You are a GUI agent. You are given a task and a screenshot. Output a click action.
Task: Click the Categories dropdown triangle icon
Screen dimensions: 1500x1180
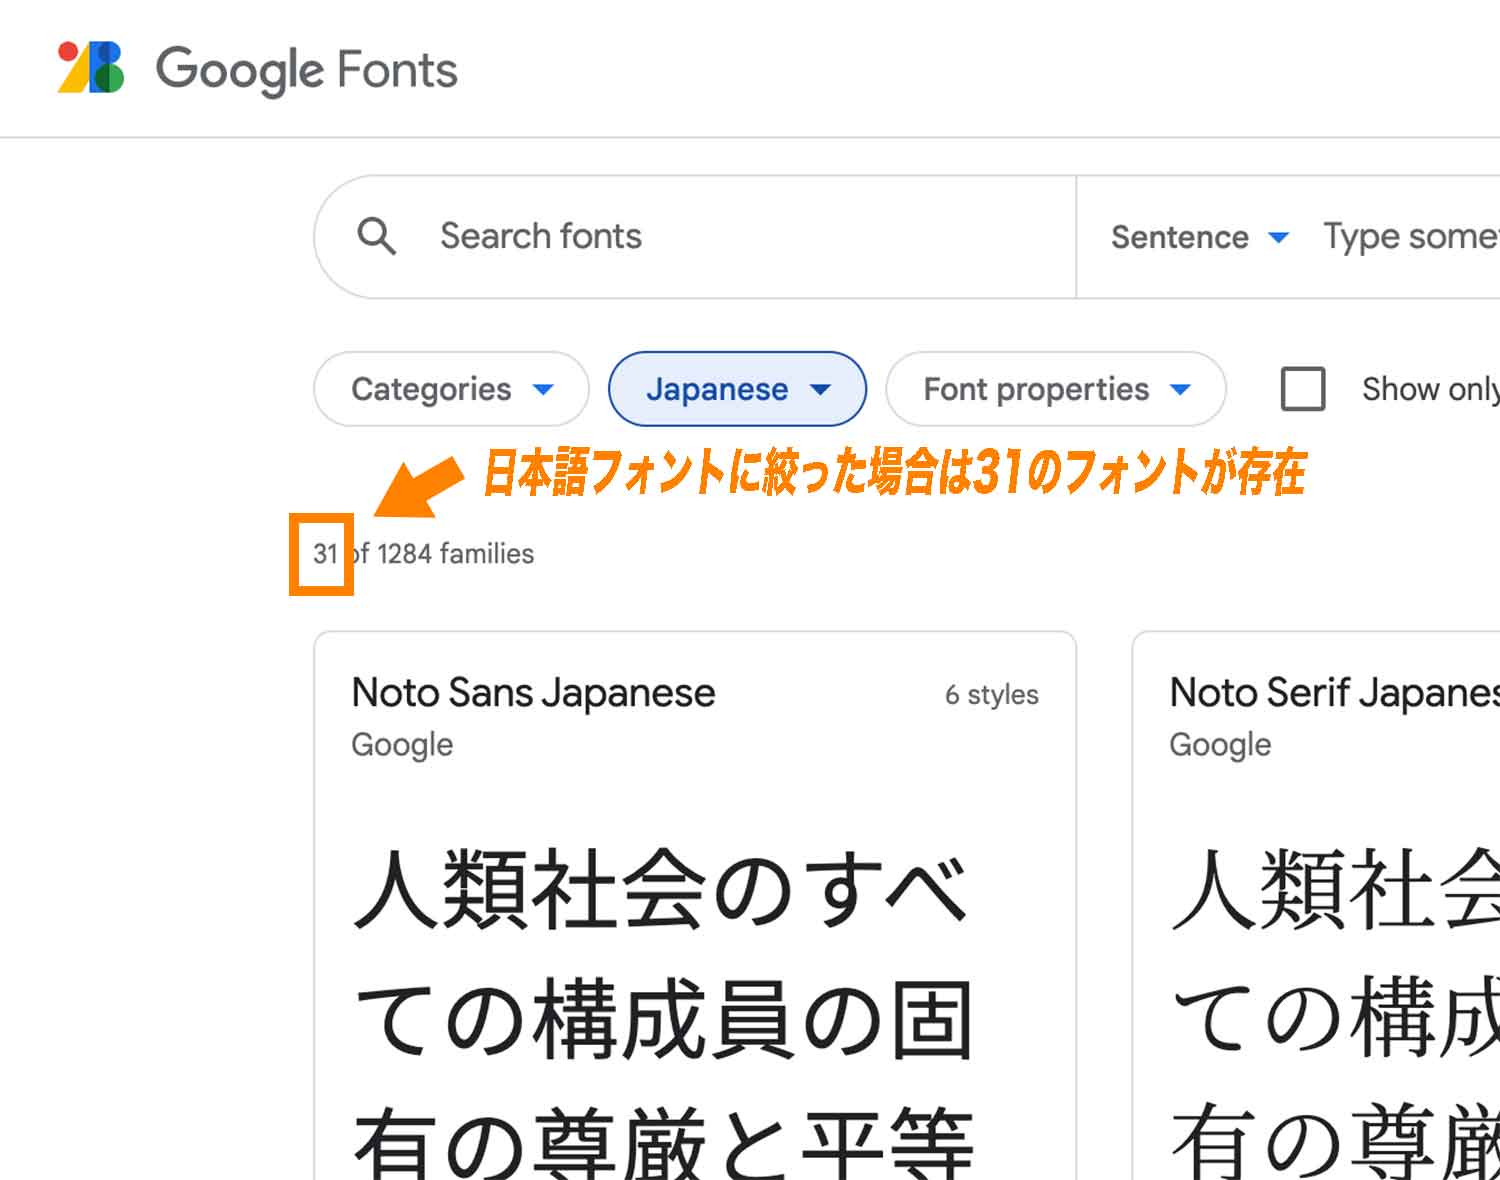point(541,390)
